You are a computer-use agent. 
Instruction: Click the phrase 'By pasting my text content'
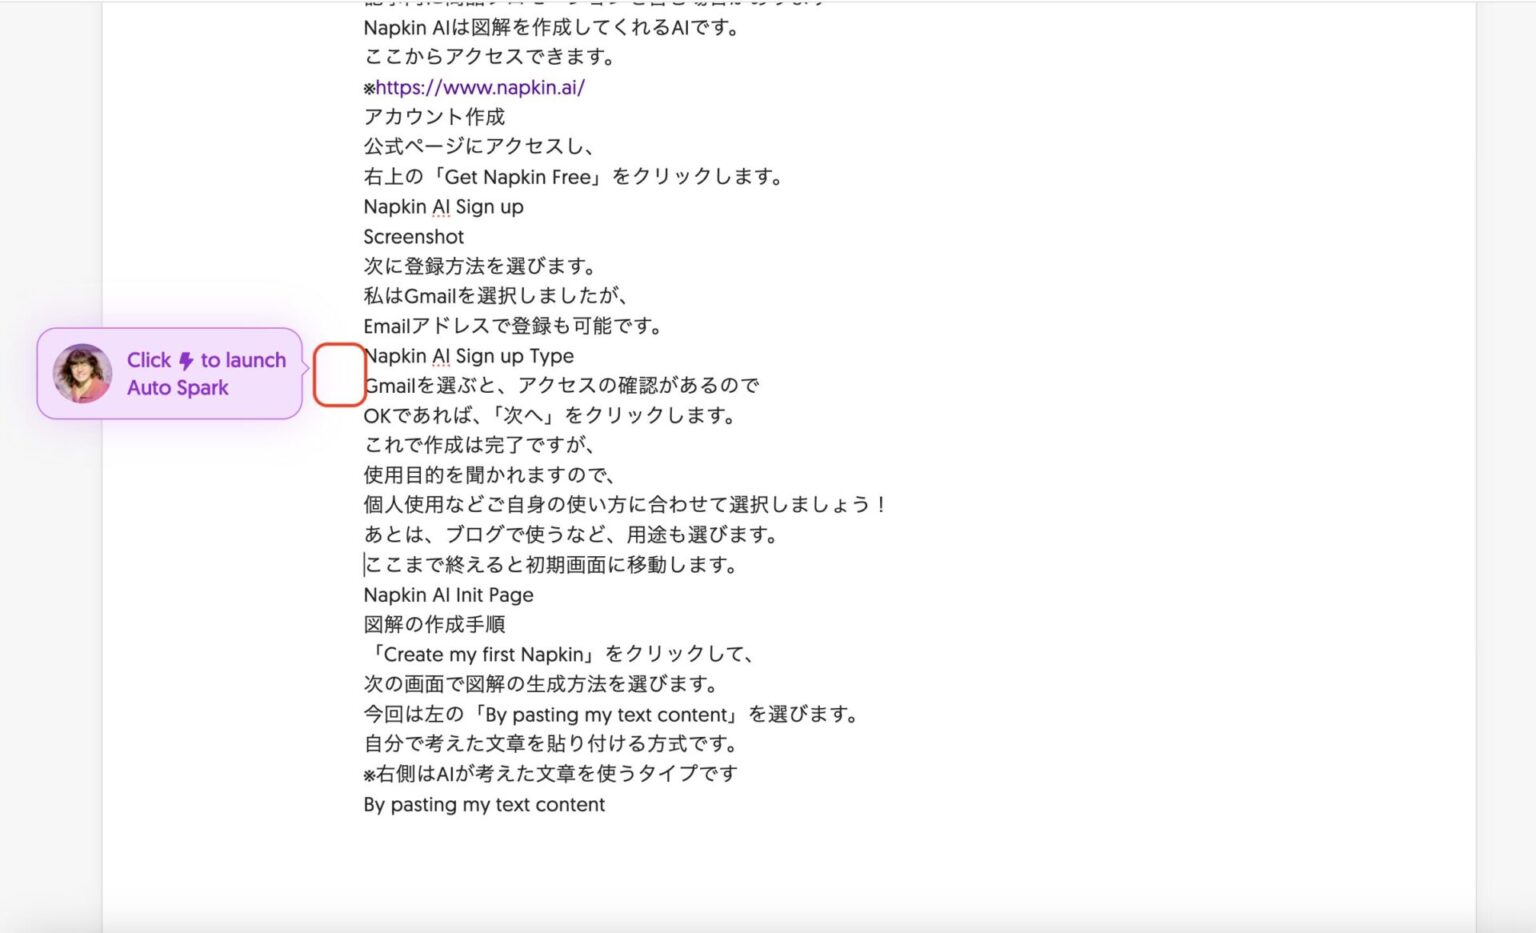point(484,804)
